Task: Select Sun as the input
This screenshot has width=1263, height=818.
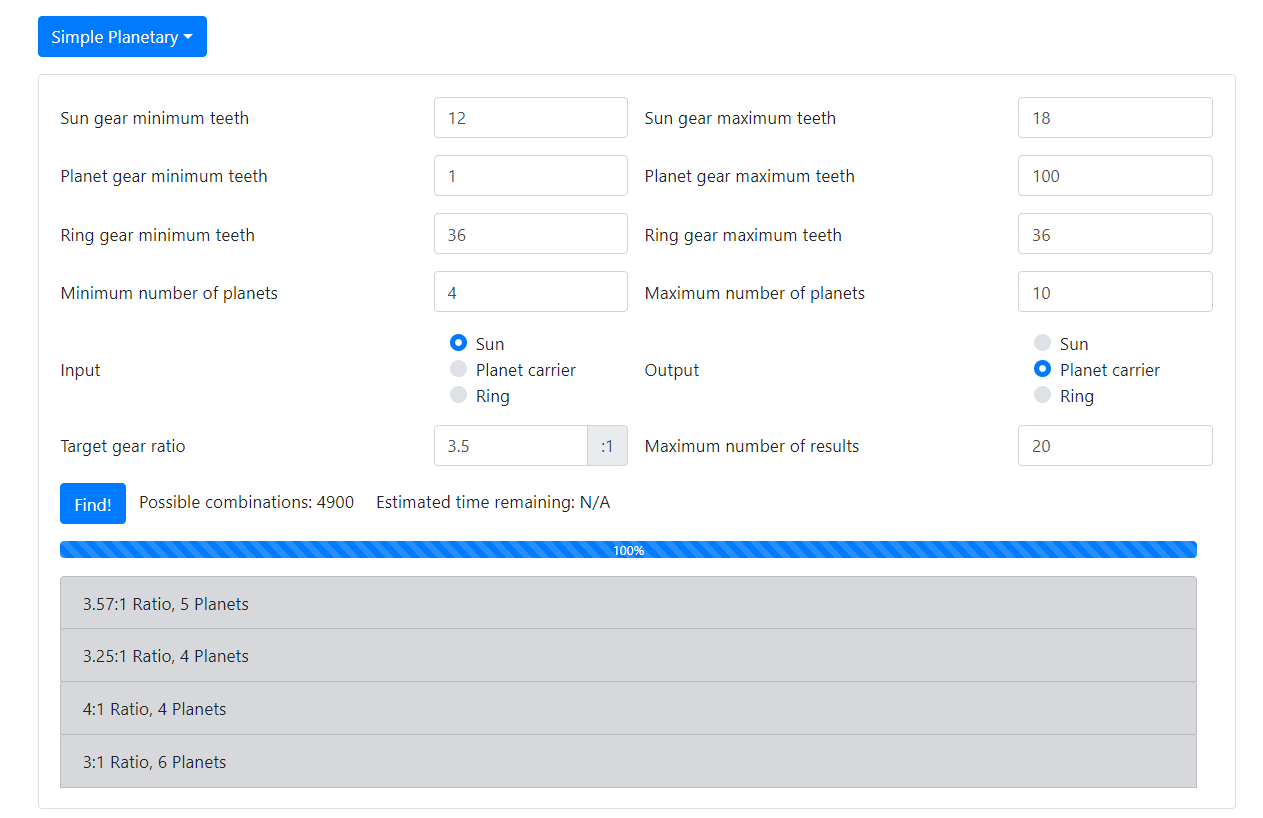Action: point(459,343)
